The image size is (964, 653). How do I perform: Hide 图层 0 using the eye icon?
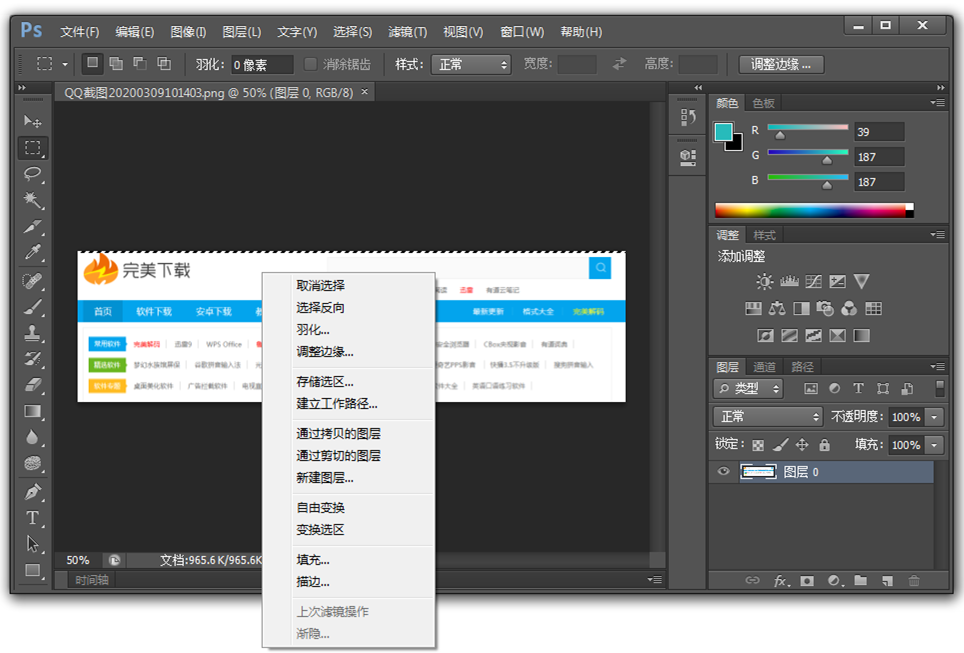pyautogui.click(x=723, y=472)
